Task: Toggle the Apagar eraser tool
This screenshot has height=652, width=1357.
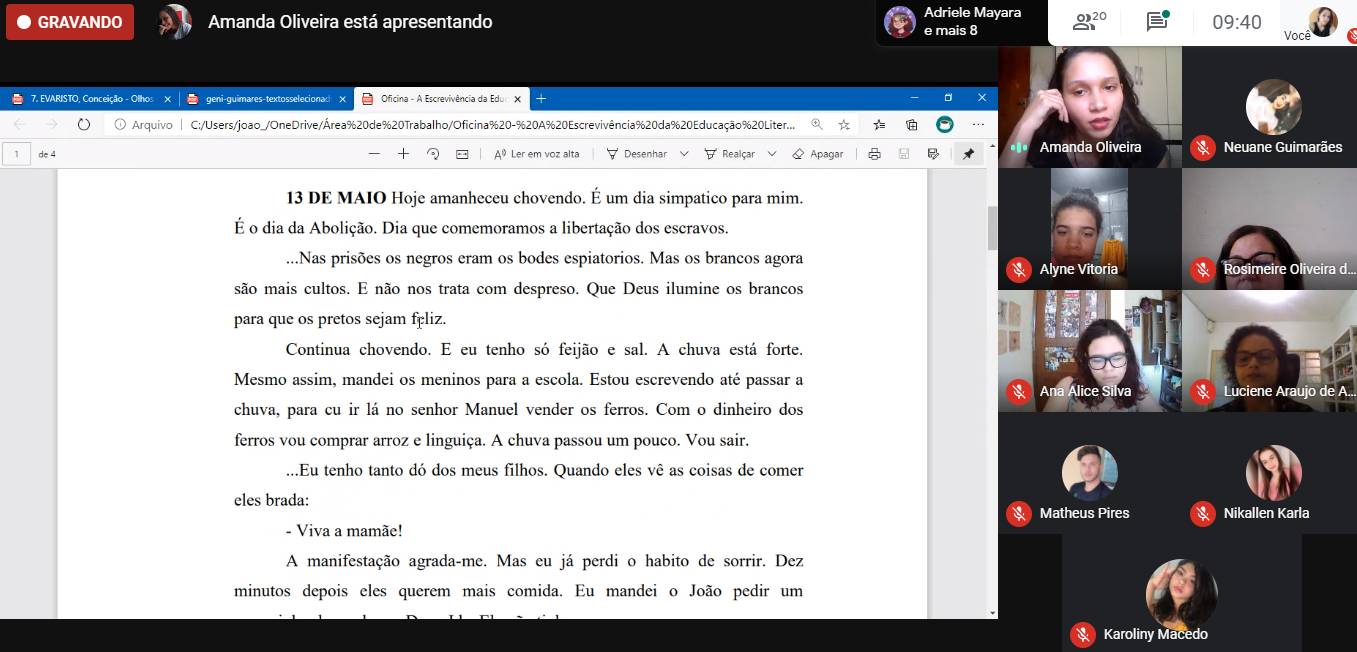Action: [817, 154]
